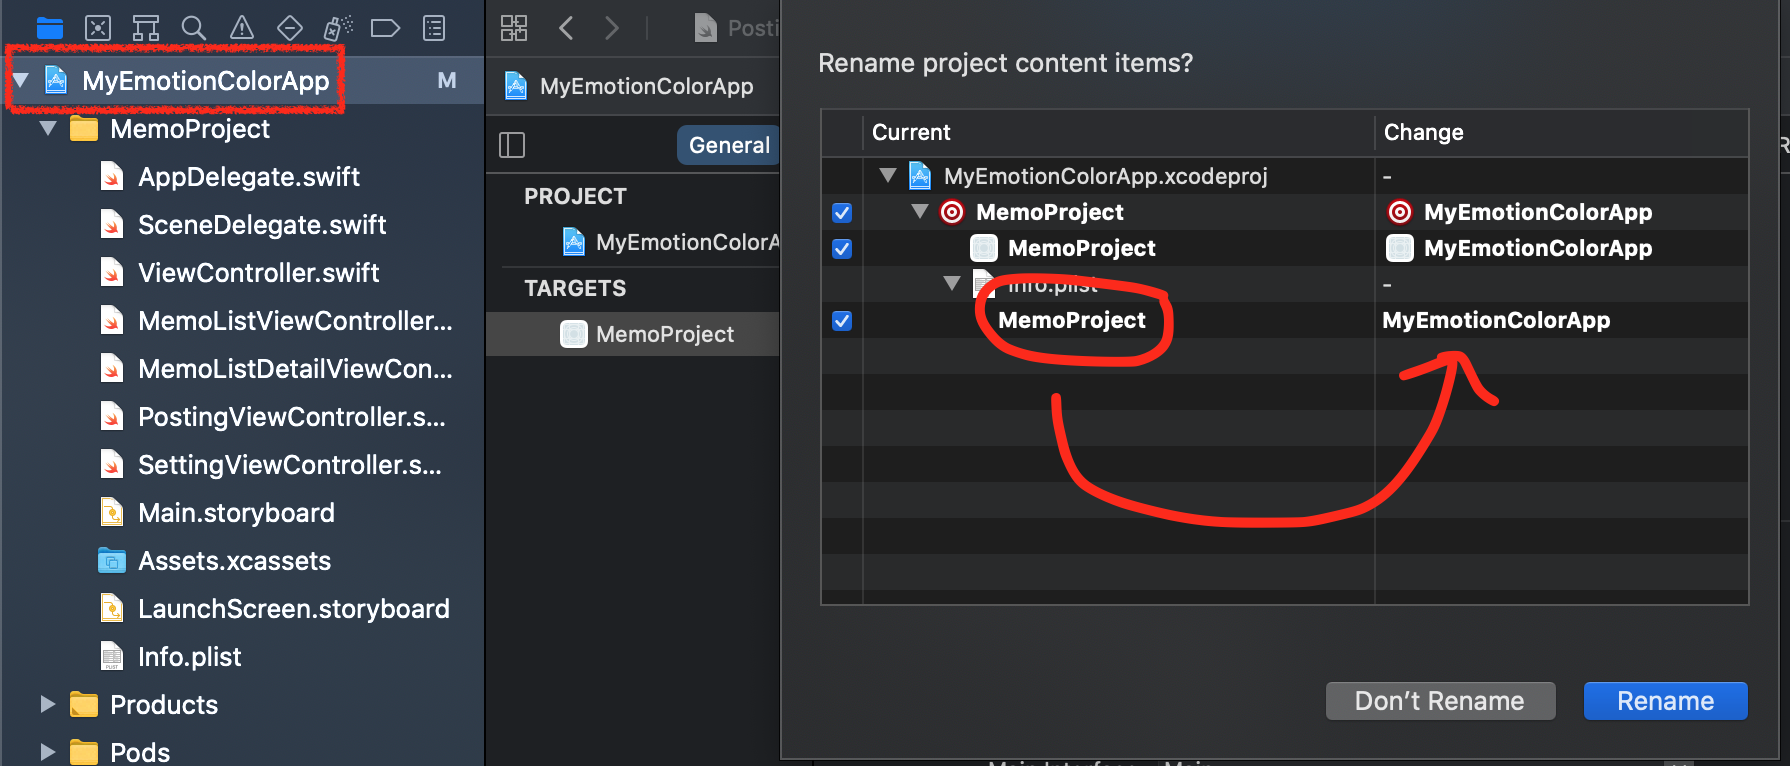This screenshot has height=766, width=1790.
Task: Collapse MyEmotionColorApp.xcodeproj row in the dialog
Action: 888,175
